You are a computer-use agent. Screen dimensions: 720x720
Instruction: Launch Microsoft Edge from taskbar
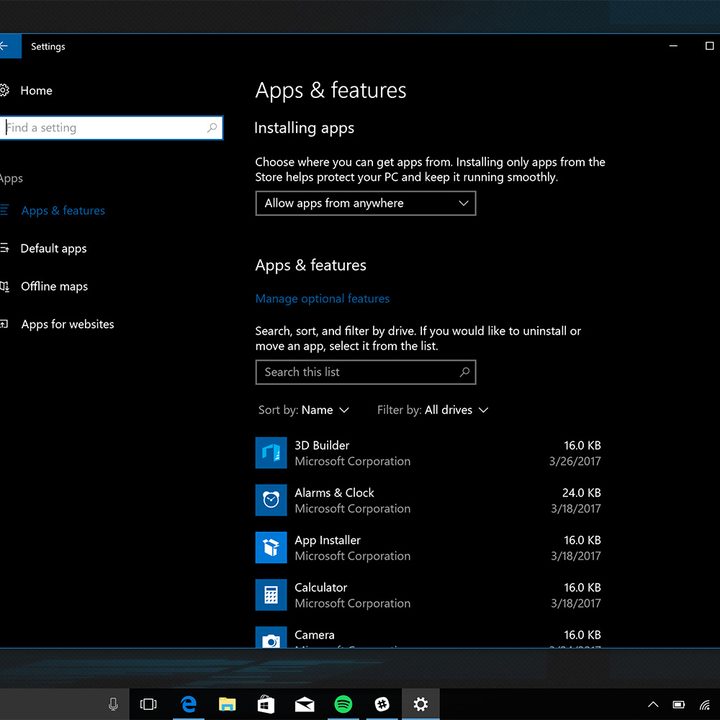(x=188, y=704)
